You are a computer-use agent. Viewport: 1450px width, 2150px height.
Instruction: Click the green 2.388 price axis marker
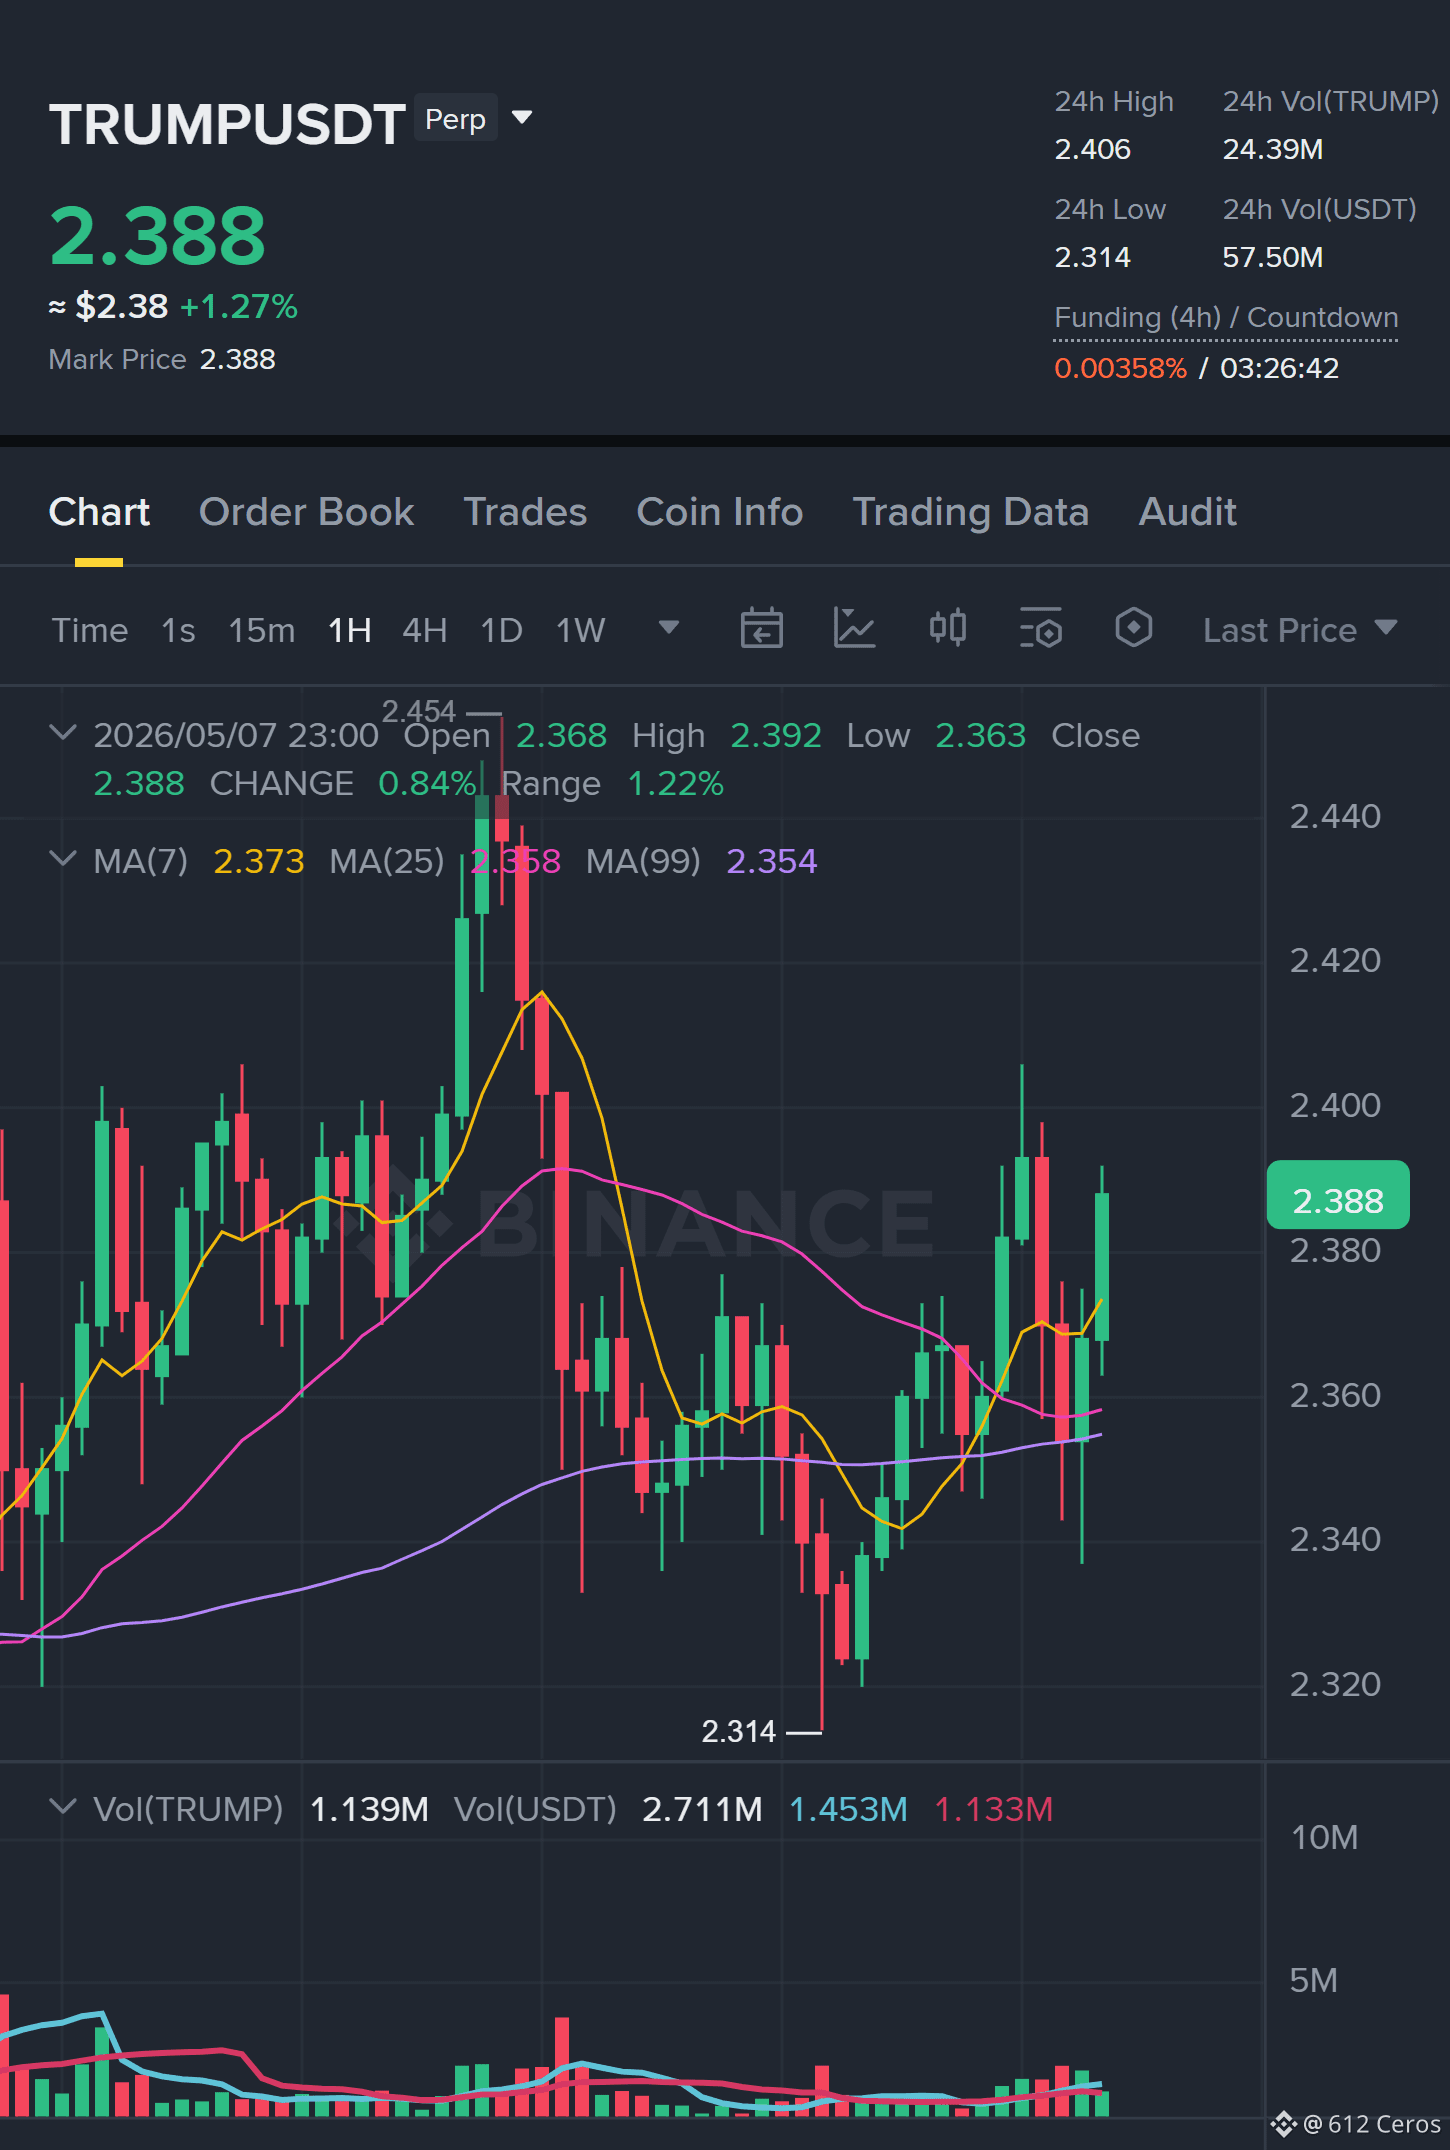coord(1338,1196)
